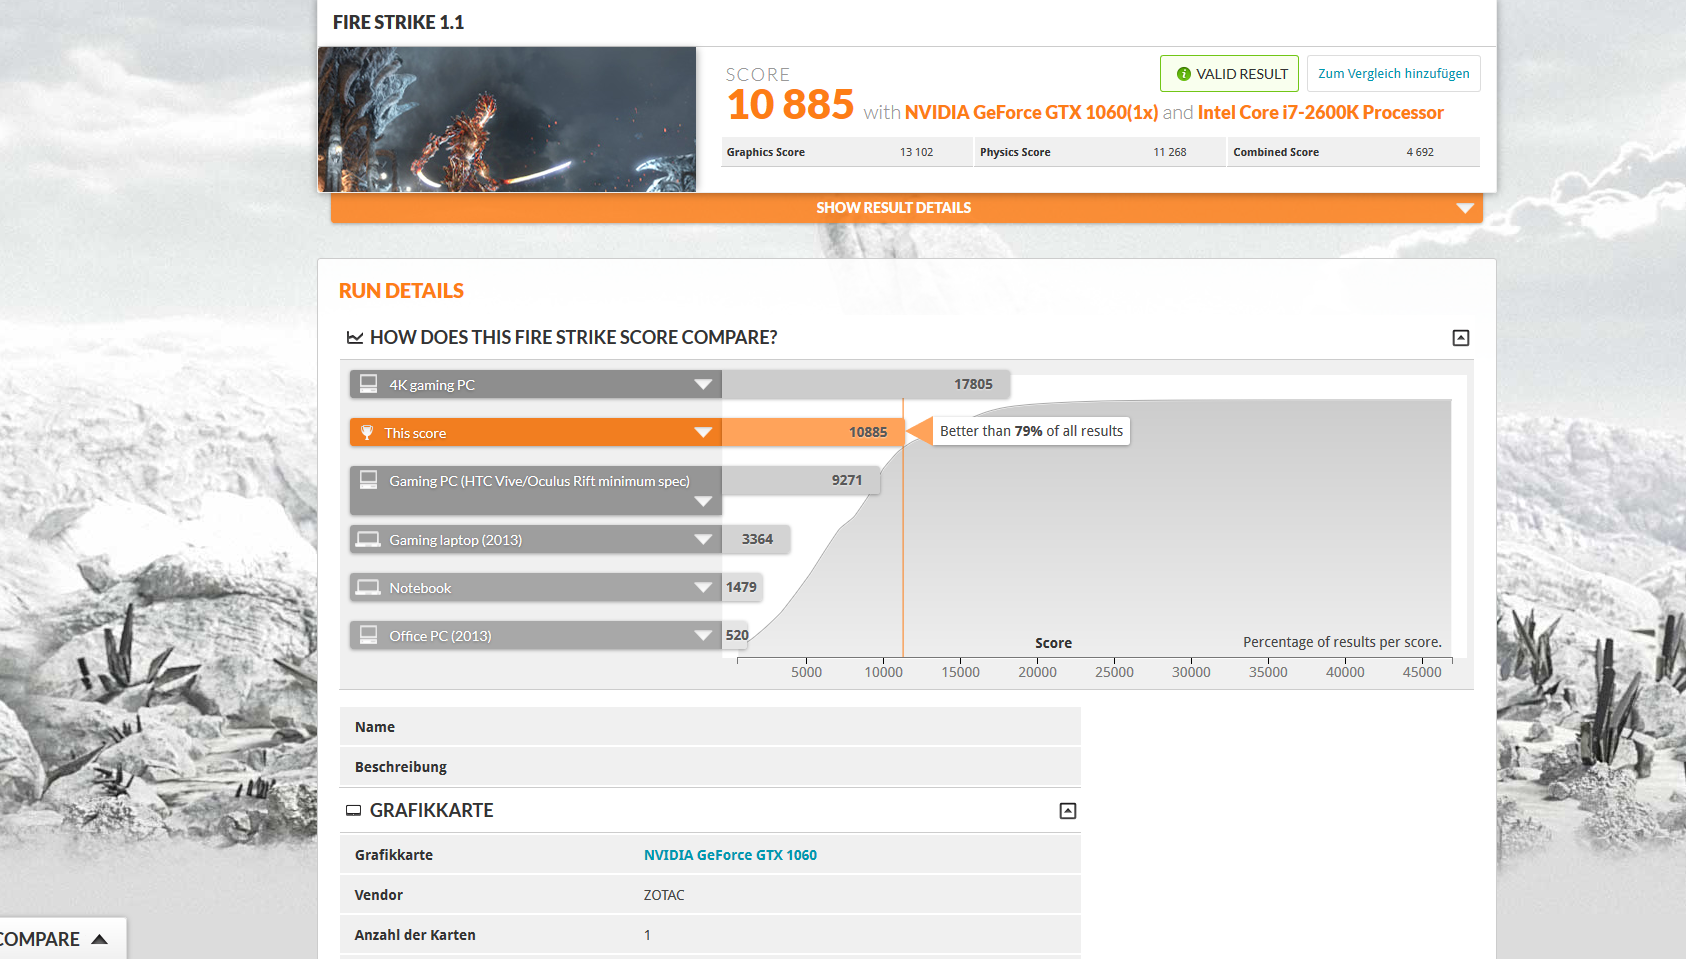Image resolution: width=1686 pixels, height=959 pixels.
Task: Expand the Office PC (2013) dropdown arrow
Action: point(703,636)
